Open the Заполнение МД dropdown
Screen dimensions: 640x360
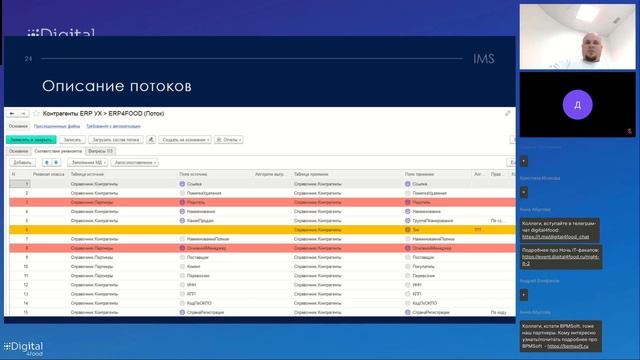(88, 162)
